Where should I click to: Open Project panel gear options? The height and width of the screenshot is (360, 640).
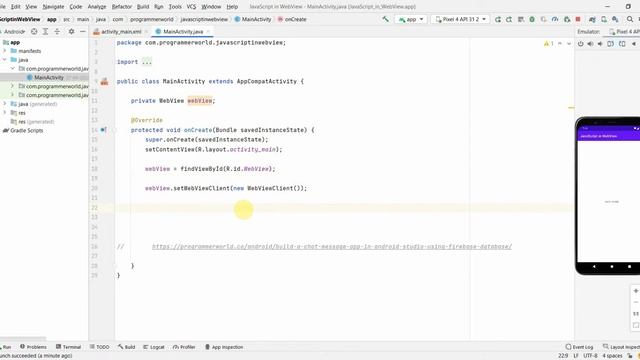[x=71, y=31]
